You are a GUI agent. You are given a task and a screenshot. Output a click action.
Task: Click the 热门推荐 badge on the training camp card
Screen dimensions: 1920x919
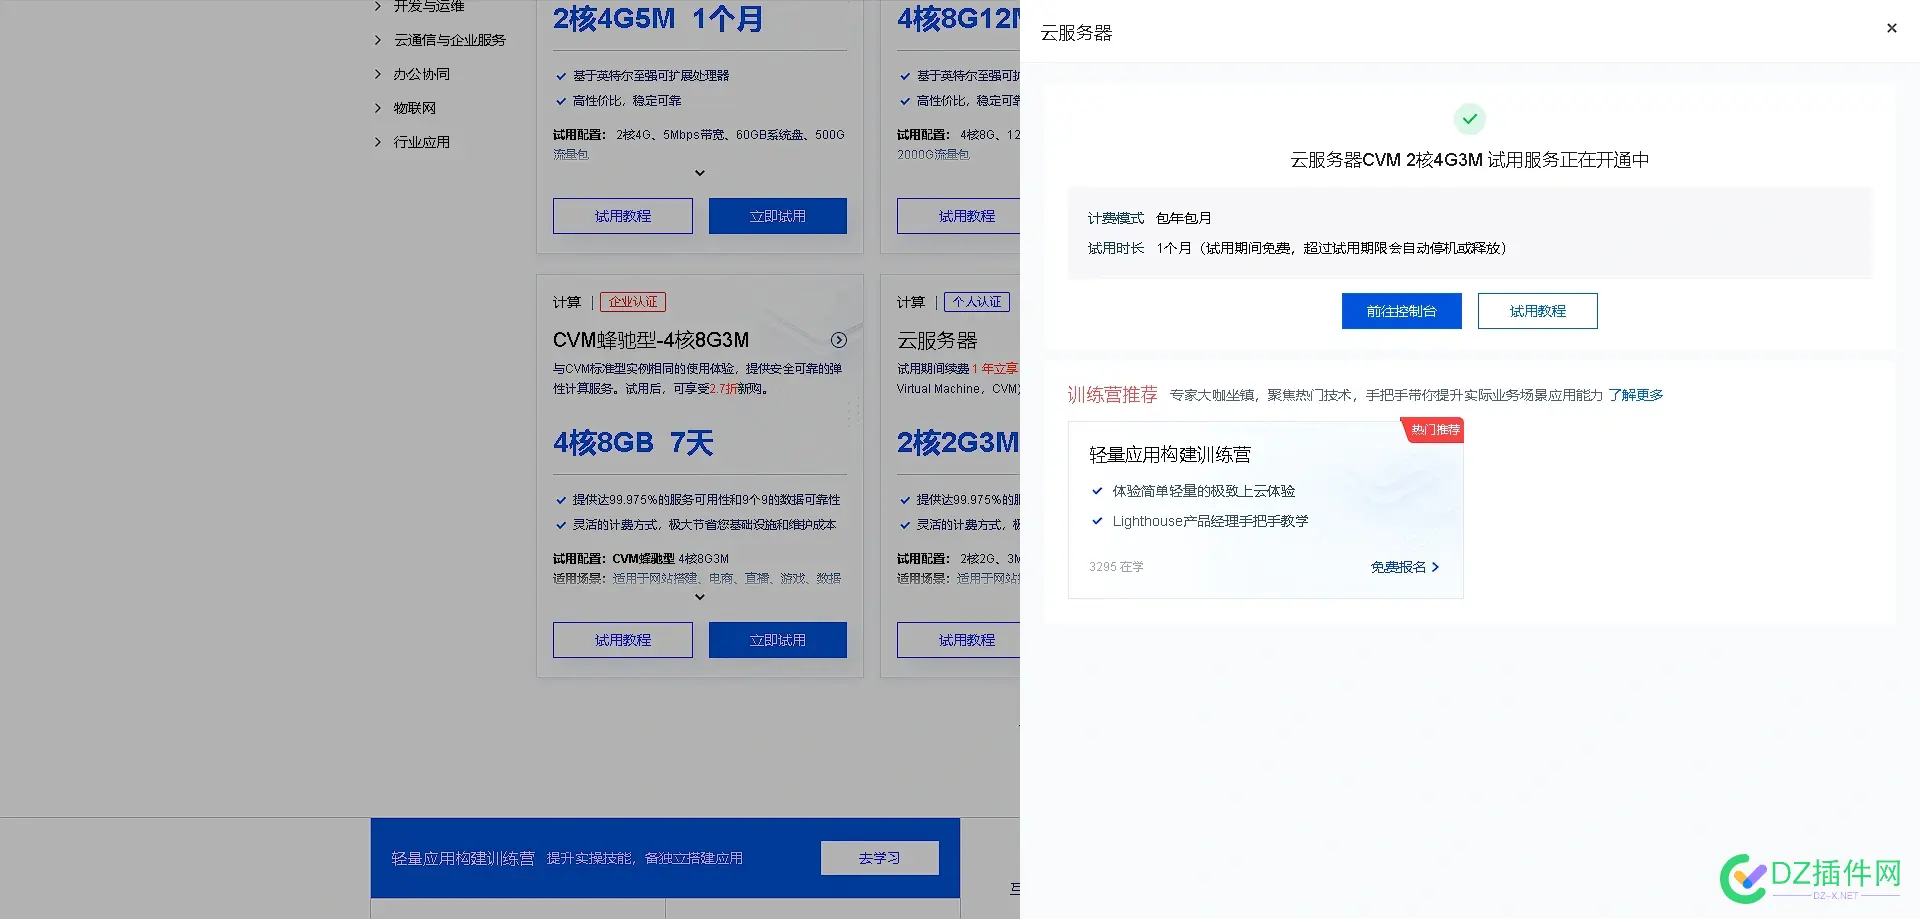(1434, 430)
